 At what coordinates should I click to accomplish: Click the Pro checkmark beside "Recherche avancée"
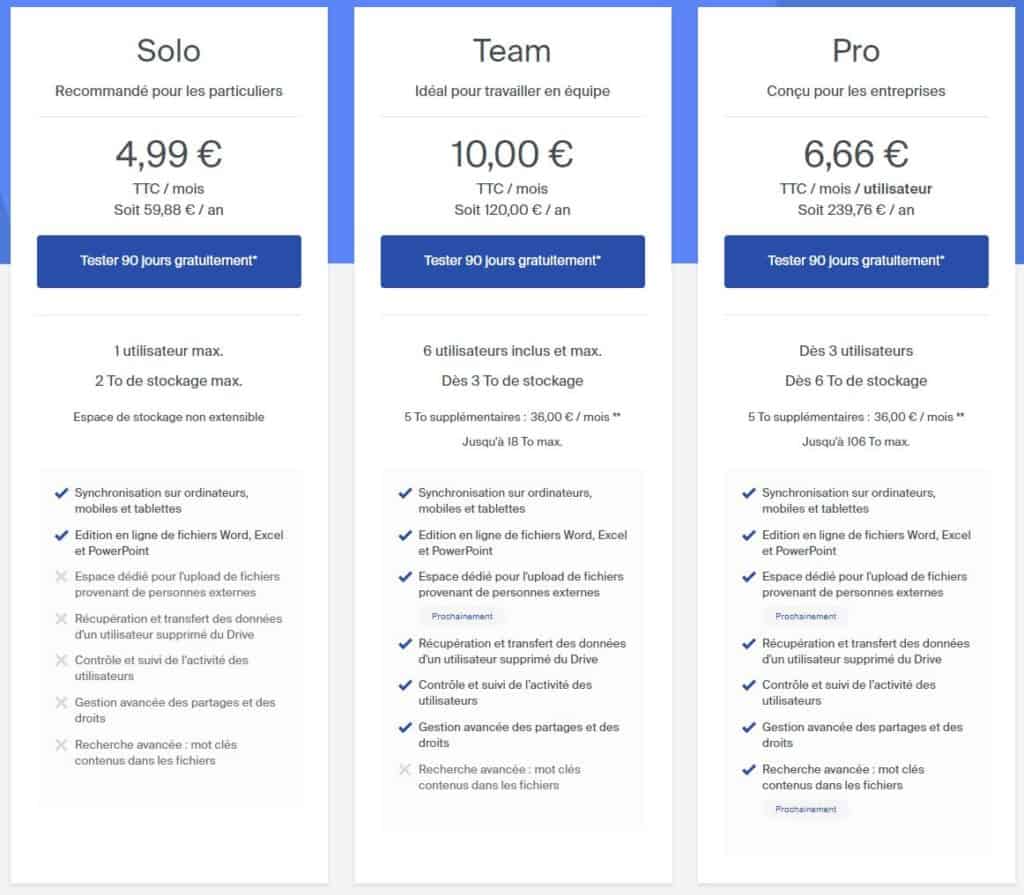point(749,770)
